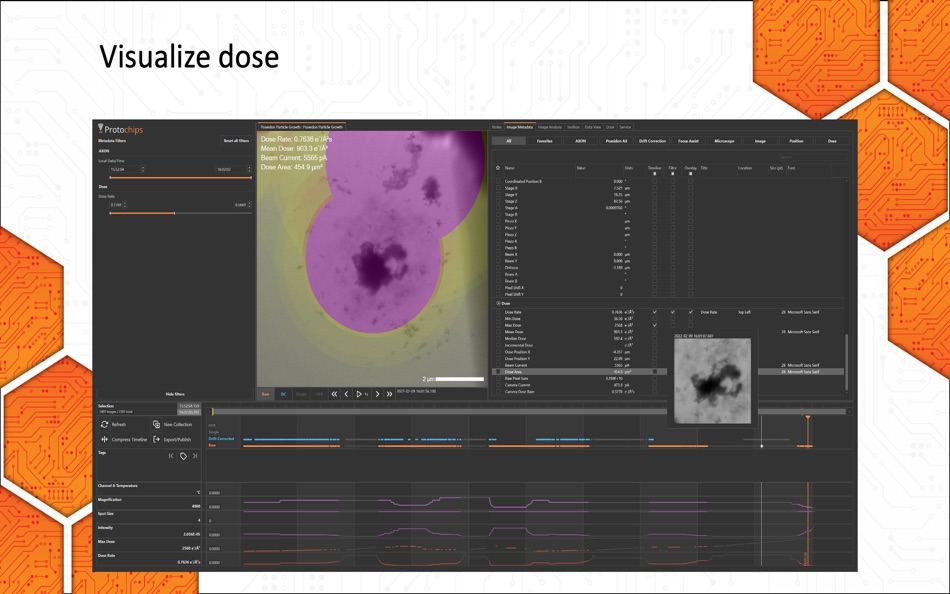This screenshot has width=950, height=594.
Task: Click the Compress Timeline icon
Action: (104, 440)
